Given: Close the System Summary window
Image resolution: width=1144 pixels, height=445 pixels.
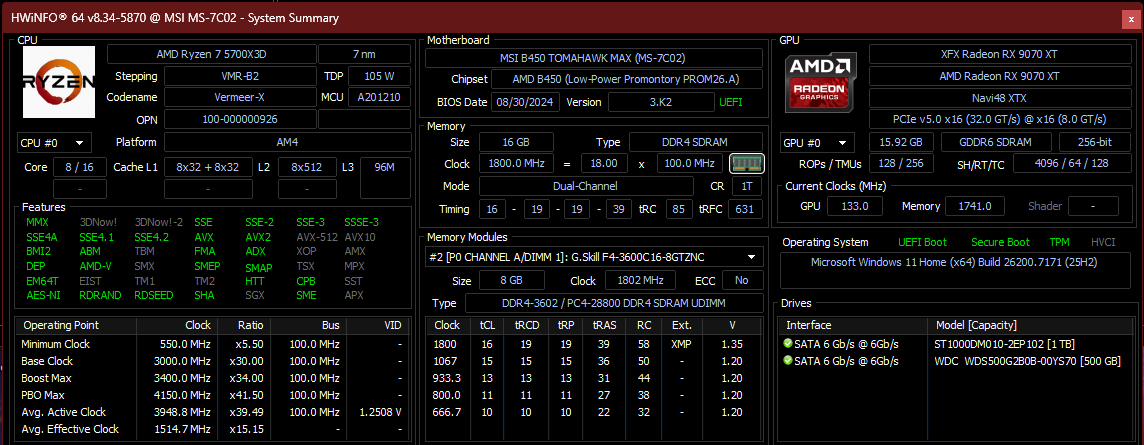Looking at the screenshot, I should tap(1132, 19).
